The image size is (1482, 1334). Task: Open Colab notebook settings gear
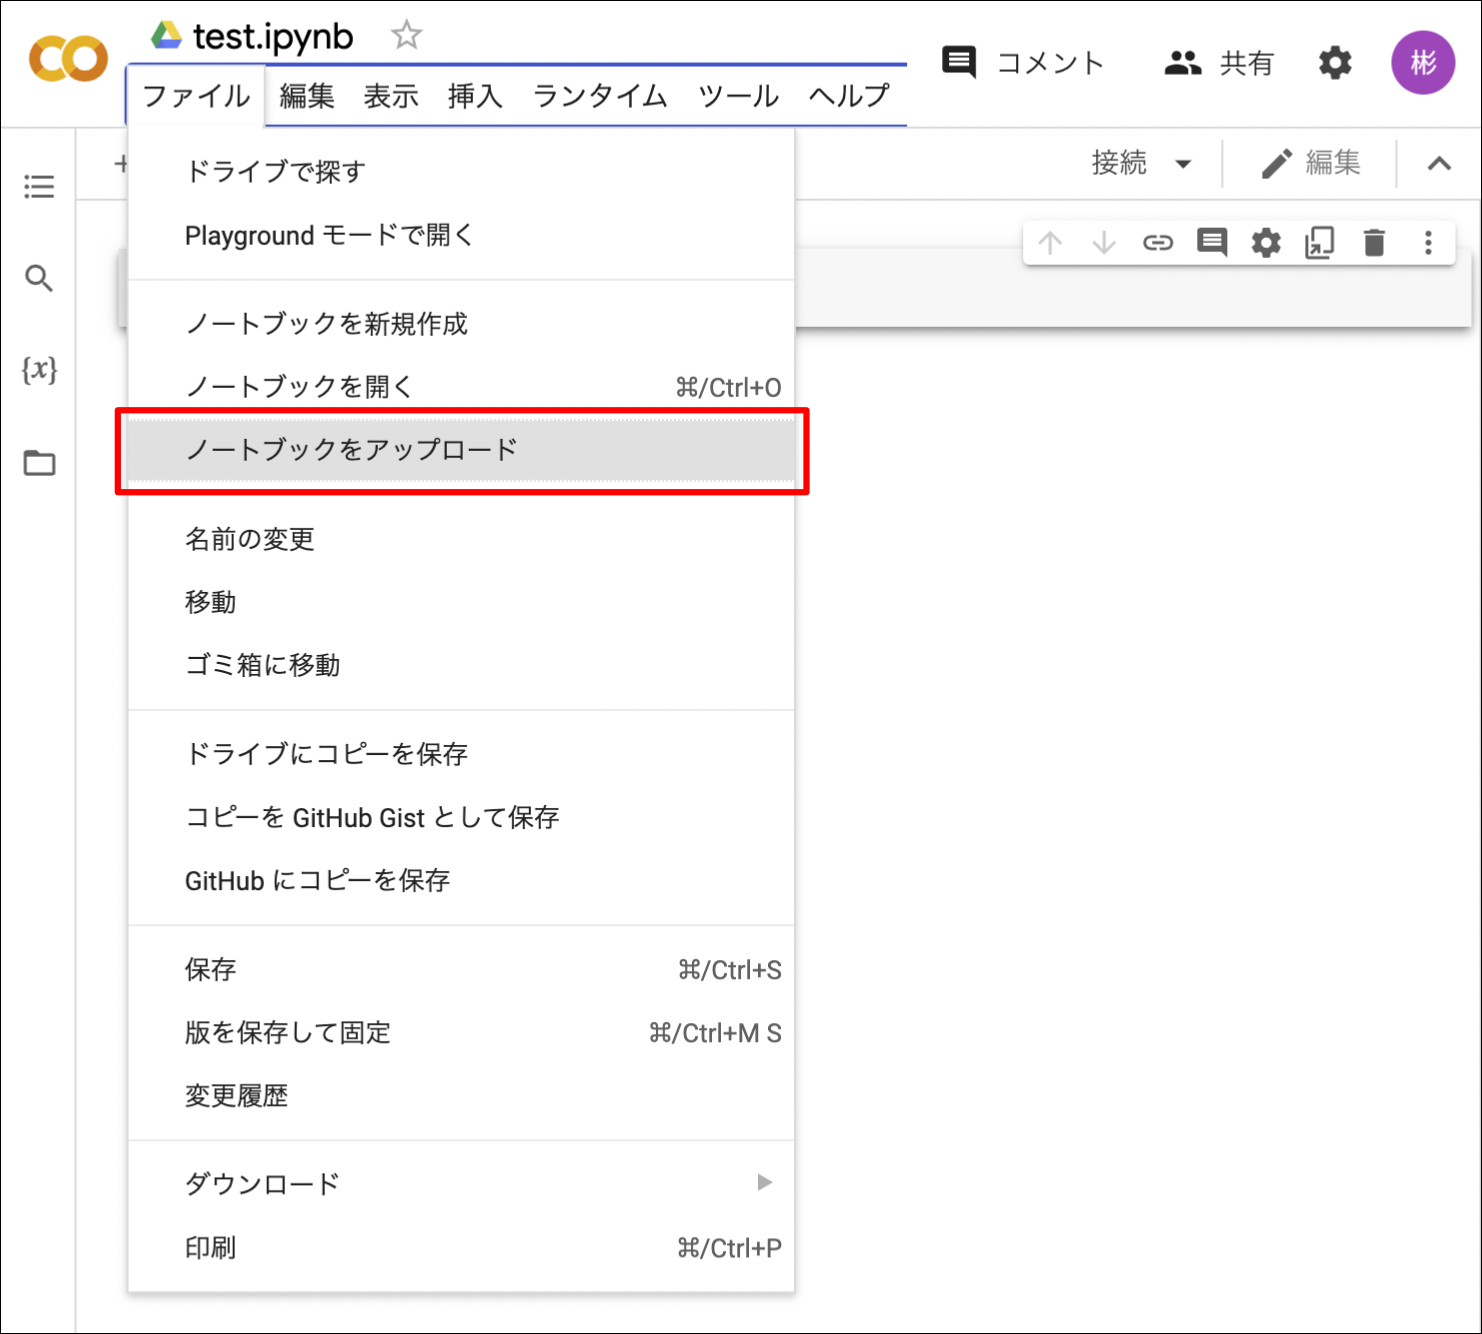click(1334, 63)
